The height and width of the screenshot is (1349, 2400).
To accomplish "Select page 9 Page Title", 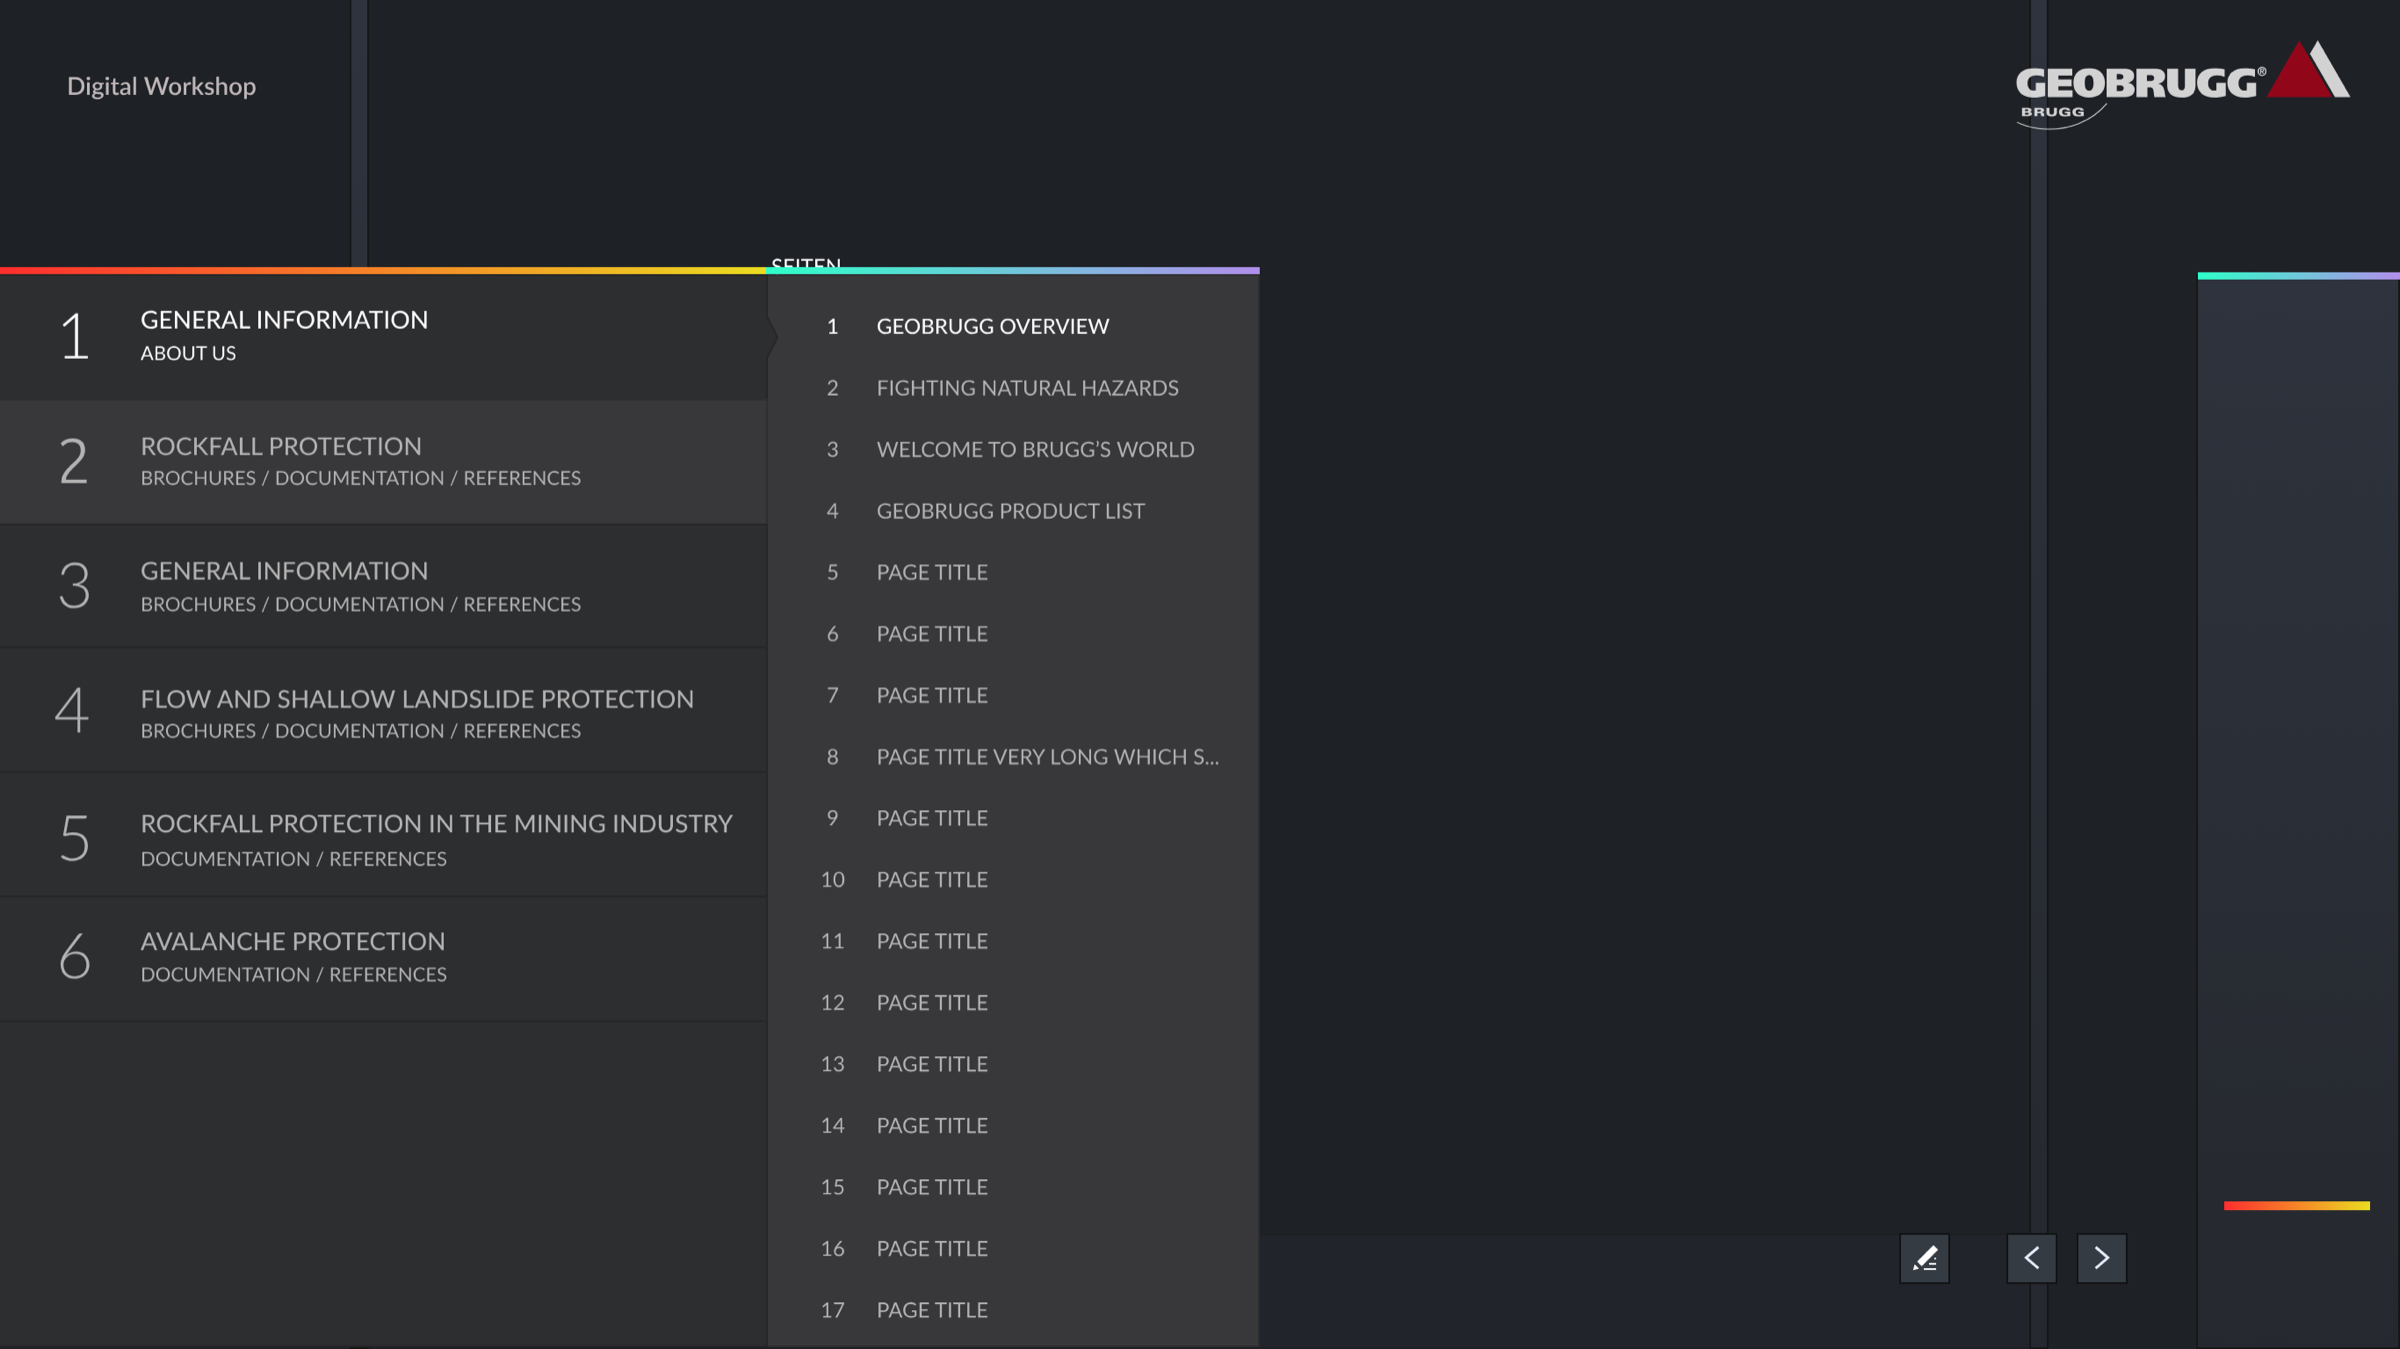I will [1013, 818].
